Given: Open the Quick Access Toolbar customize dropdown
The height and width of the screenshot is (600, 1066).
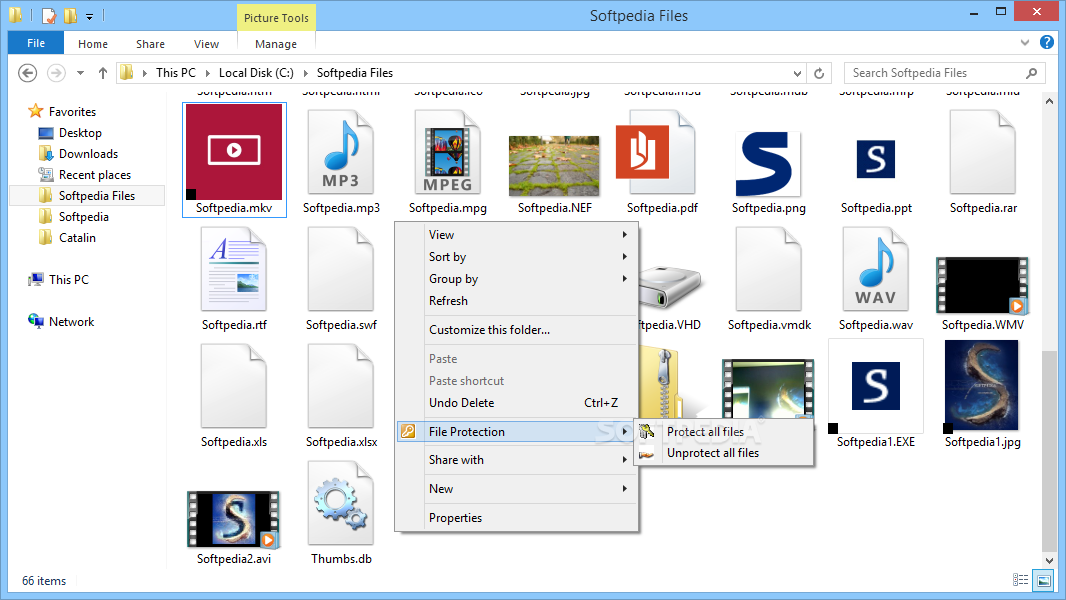Looking at the screenshot, I should [89, 16].
